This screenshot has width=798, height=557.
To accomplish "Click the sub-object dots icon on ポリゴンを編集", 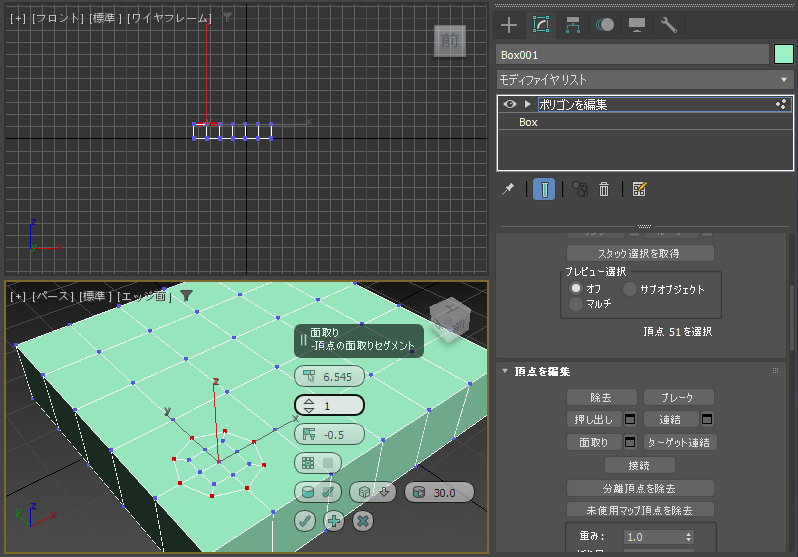I will pos(781,104).
